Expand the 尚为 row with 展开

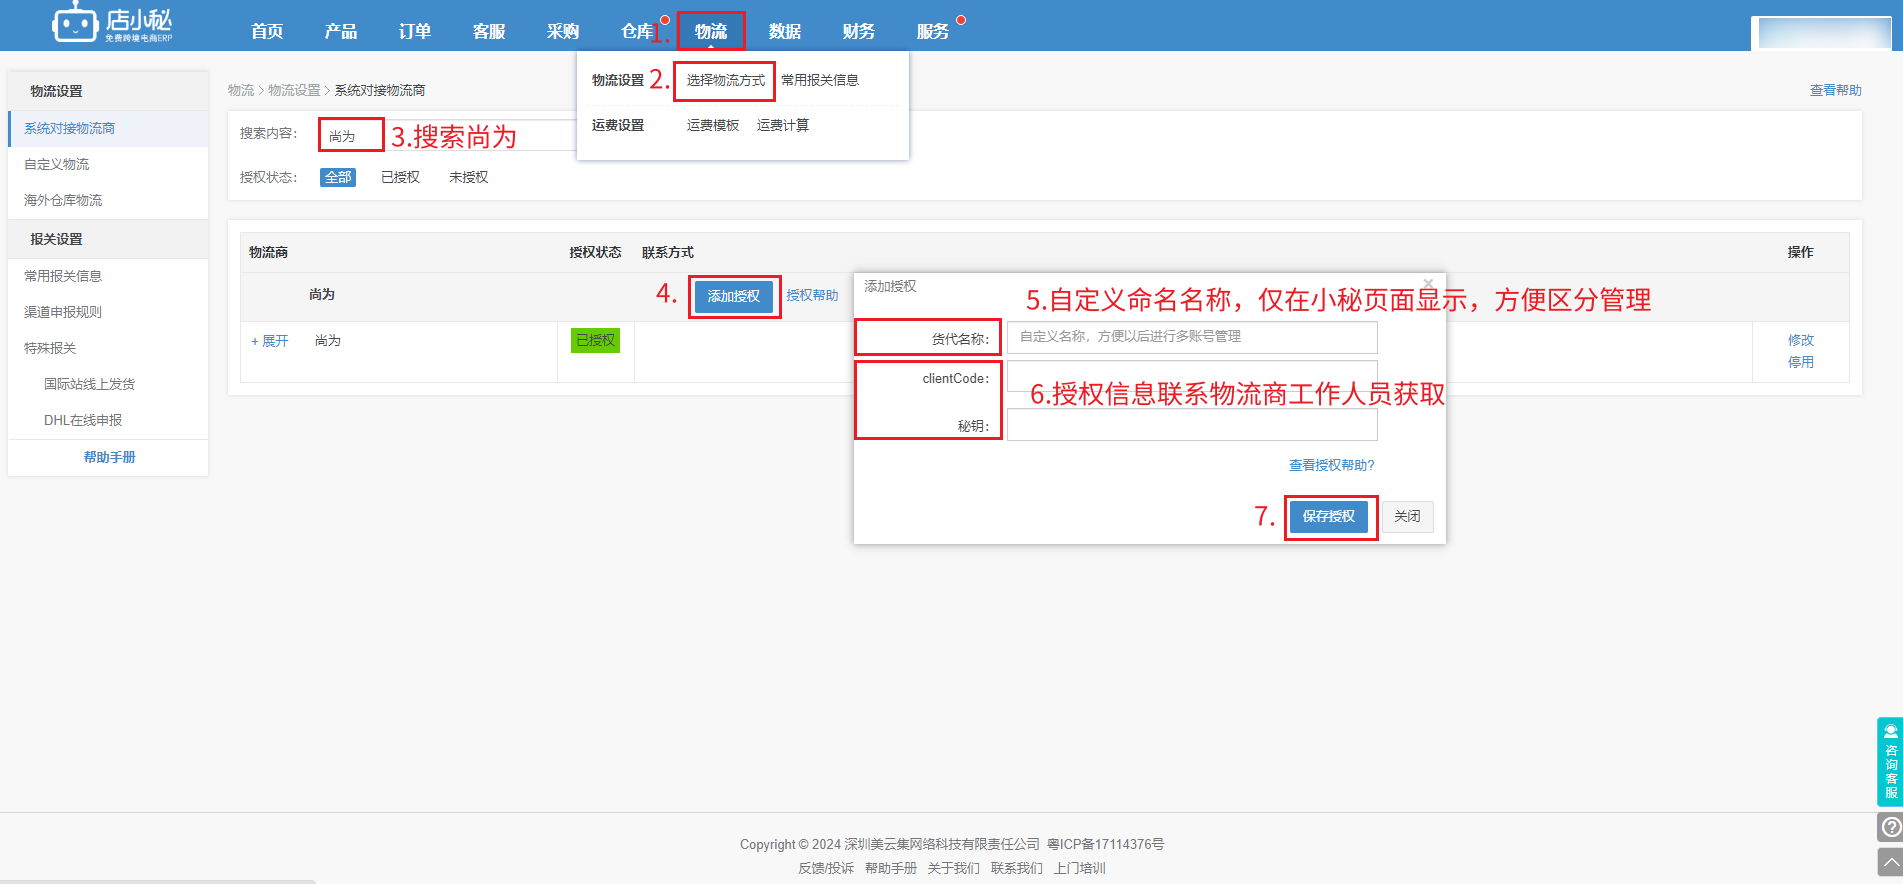[x=269, y=341]
